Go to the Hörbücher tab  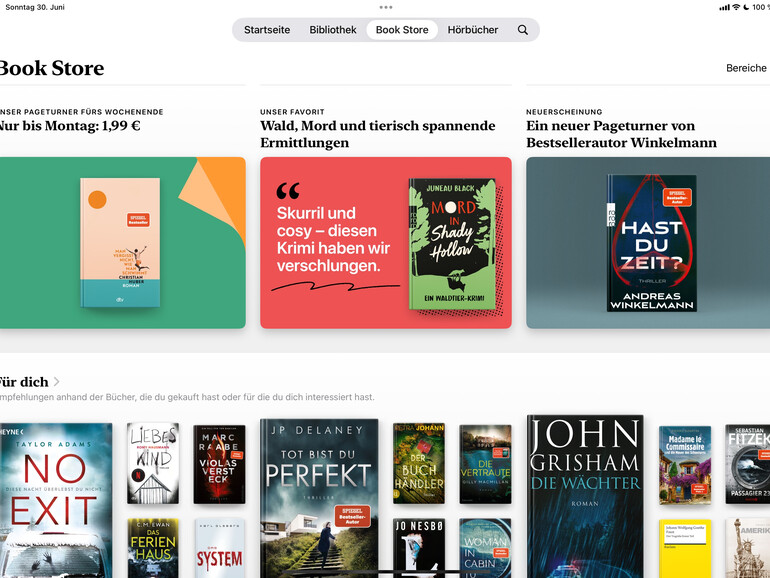pos(473,30)
